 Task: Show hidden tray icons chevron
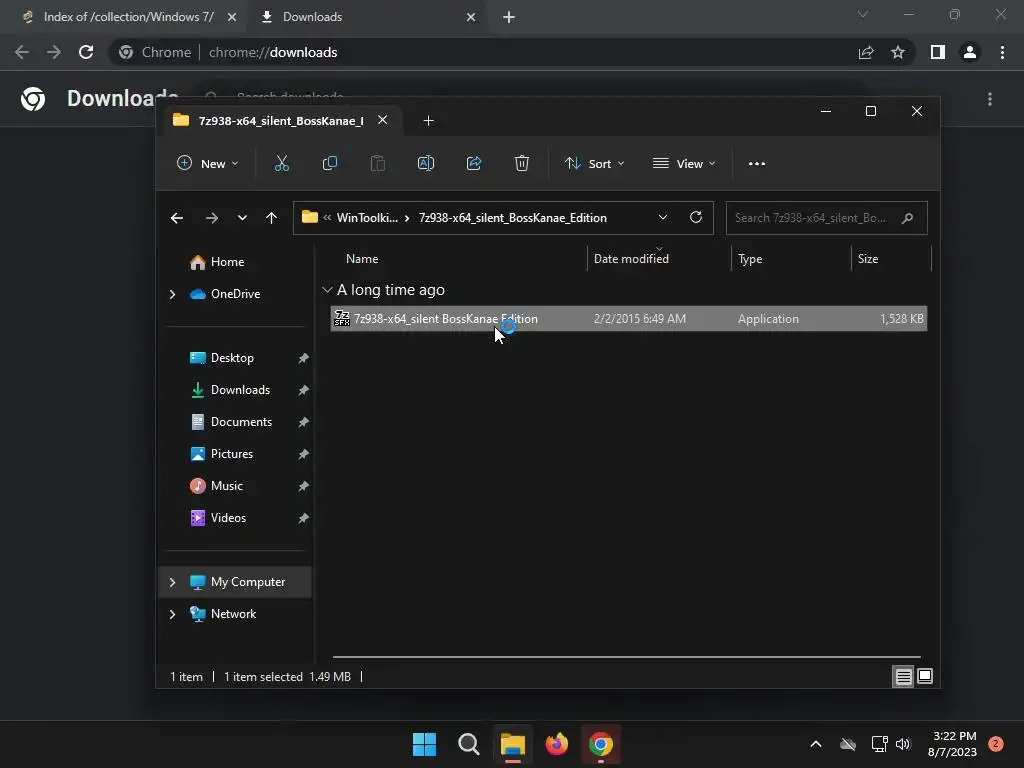pos(816,744)
